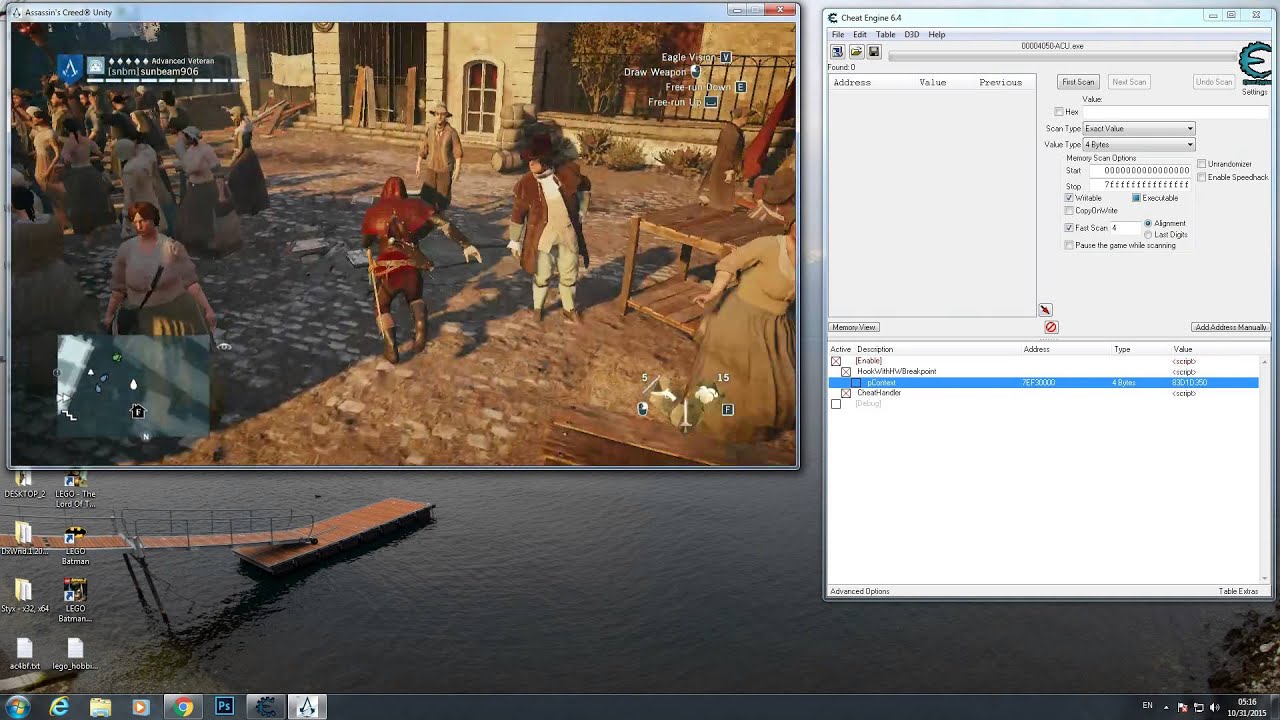
Task: Toggle the Fast Scan checkbox
Action: tap(1069, 228)
